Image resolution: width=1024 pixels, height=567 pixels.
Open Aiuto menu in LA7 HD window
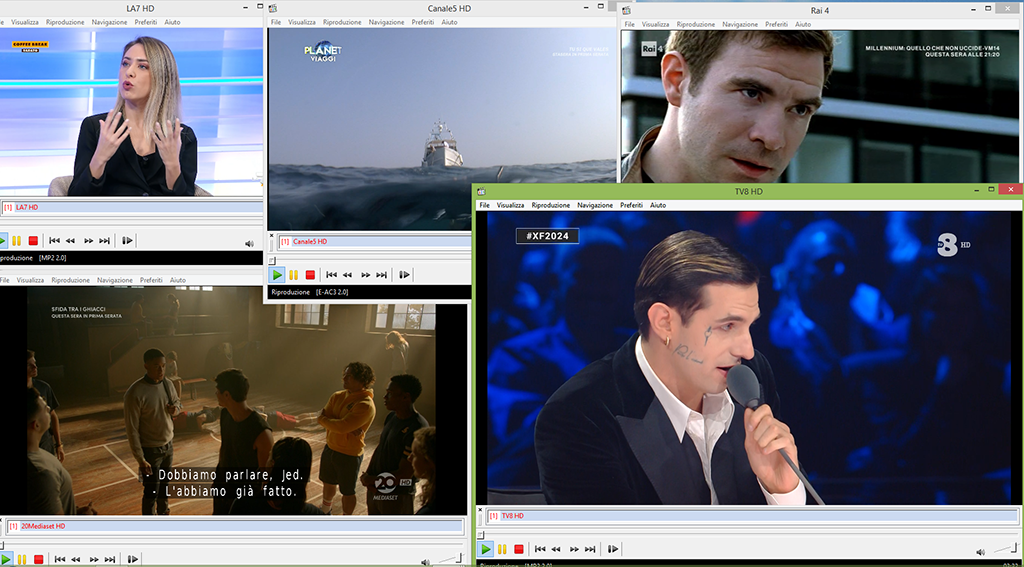pos(172,22)
